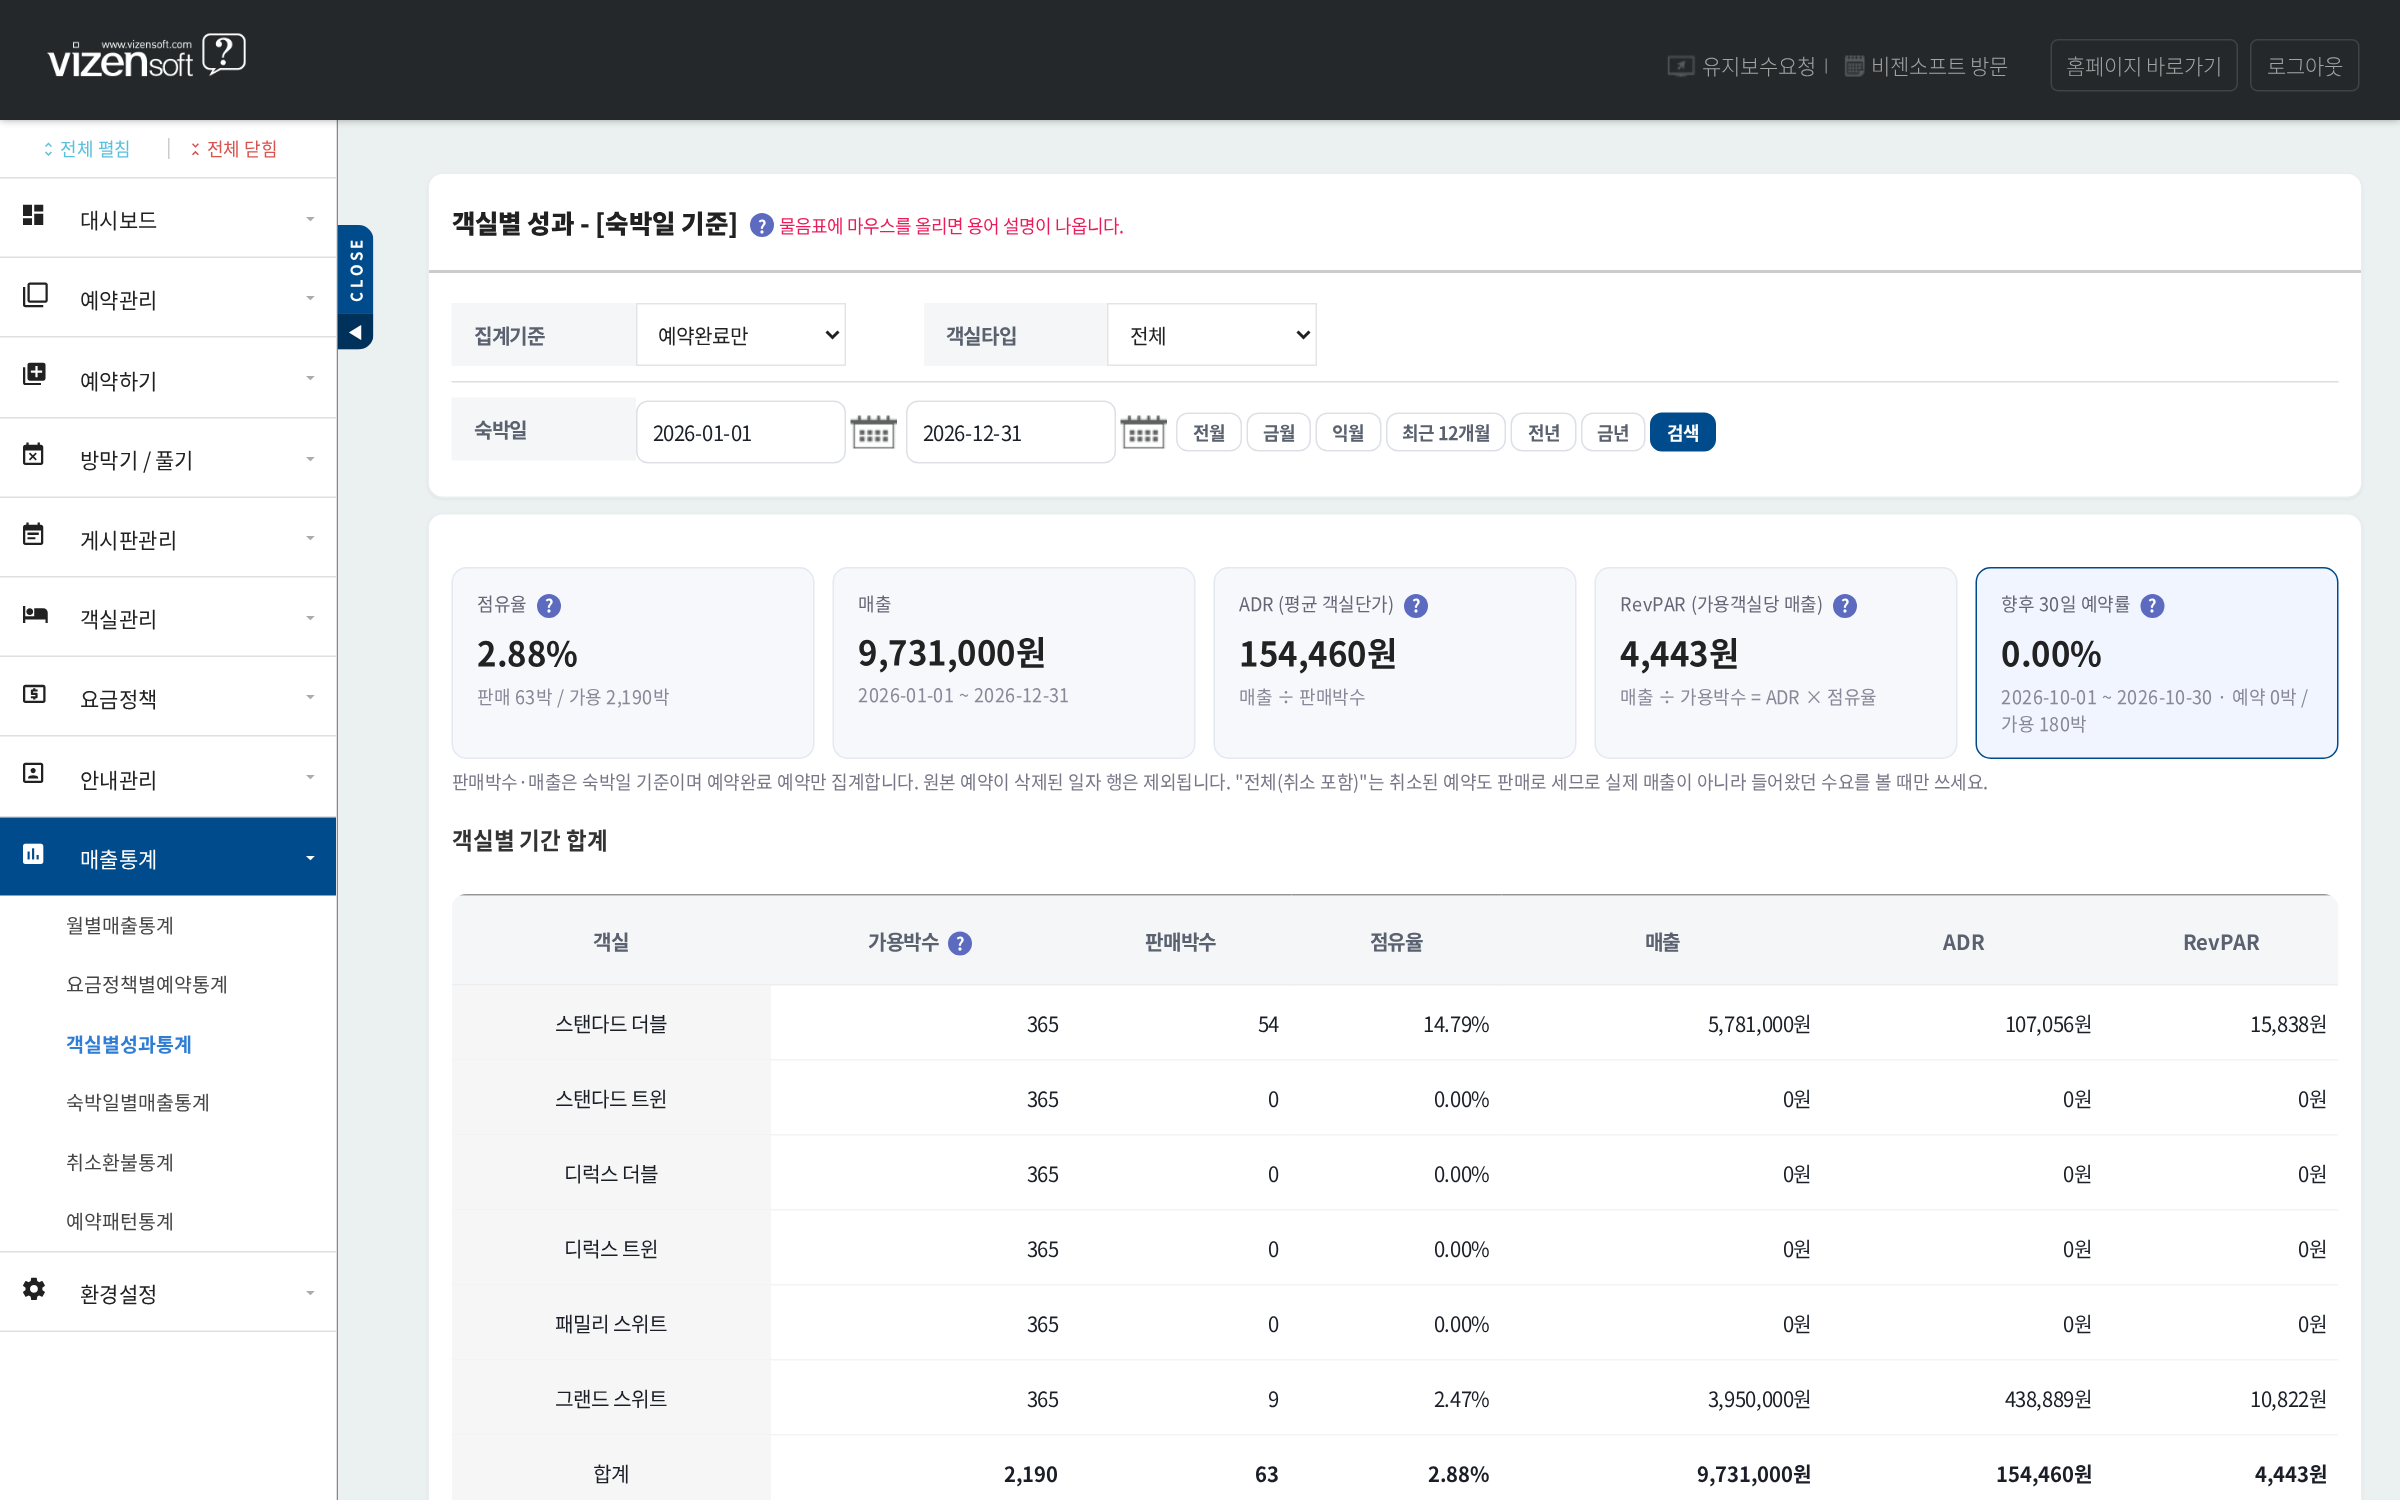Viewport: 2400px width, 1500px height.
Task: Click the vizensoft logo
Action: [x=147, y=57]
